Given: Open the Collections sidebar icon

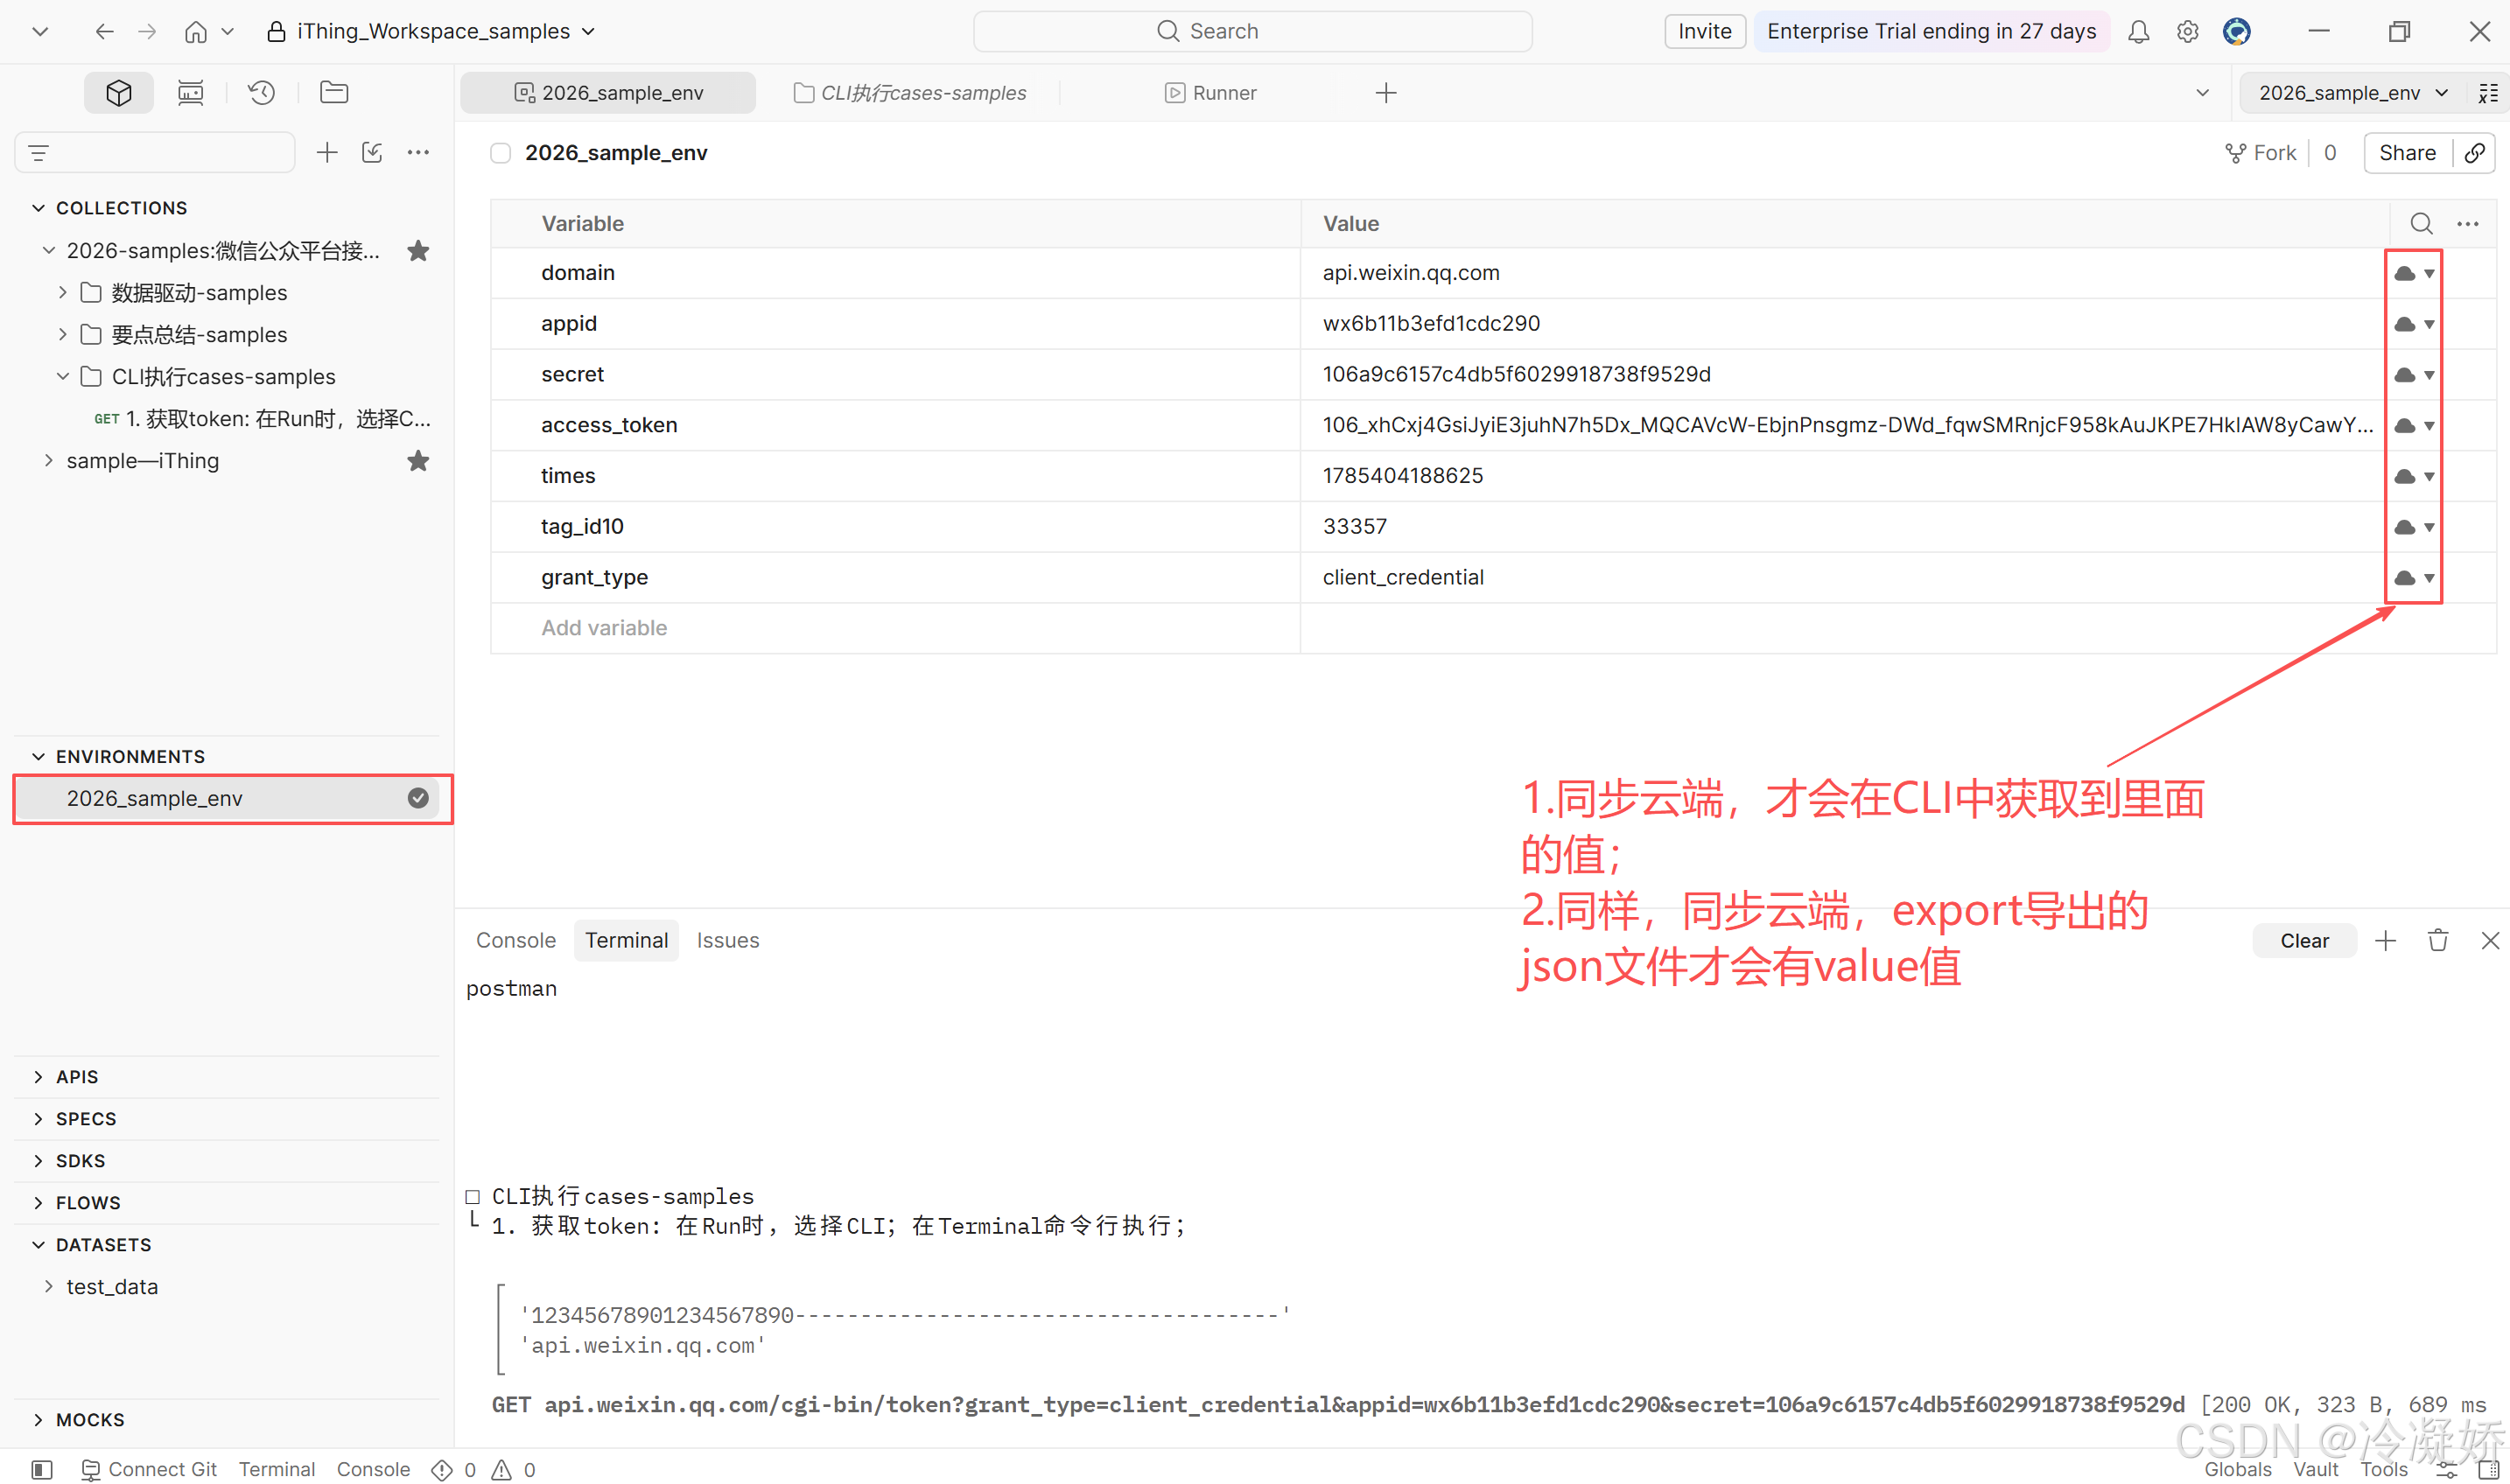Looking at the screenshot, I should coord(119,93).
